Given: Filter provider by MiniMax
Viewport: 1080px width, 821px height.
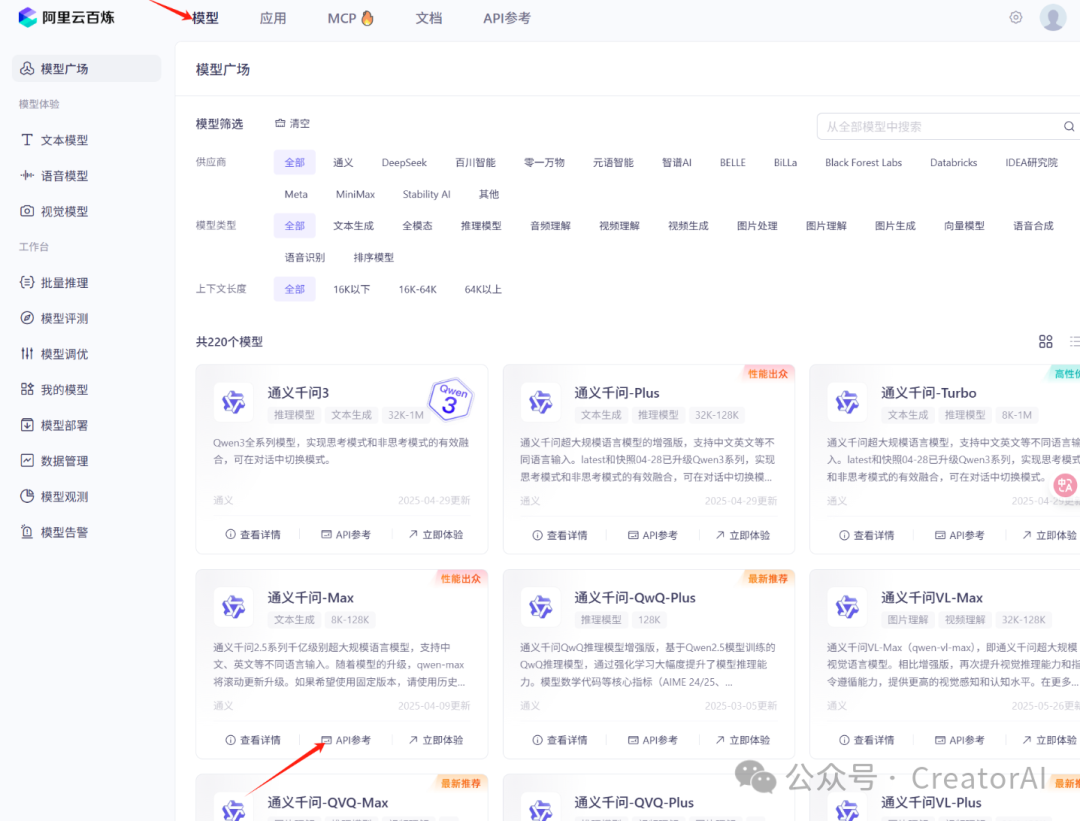Looking at the screenshot, I should 355,194.
